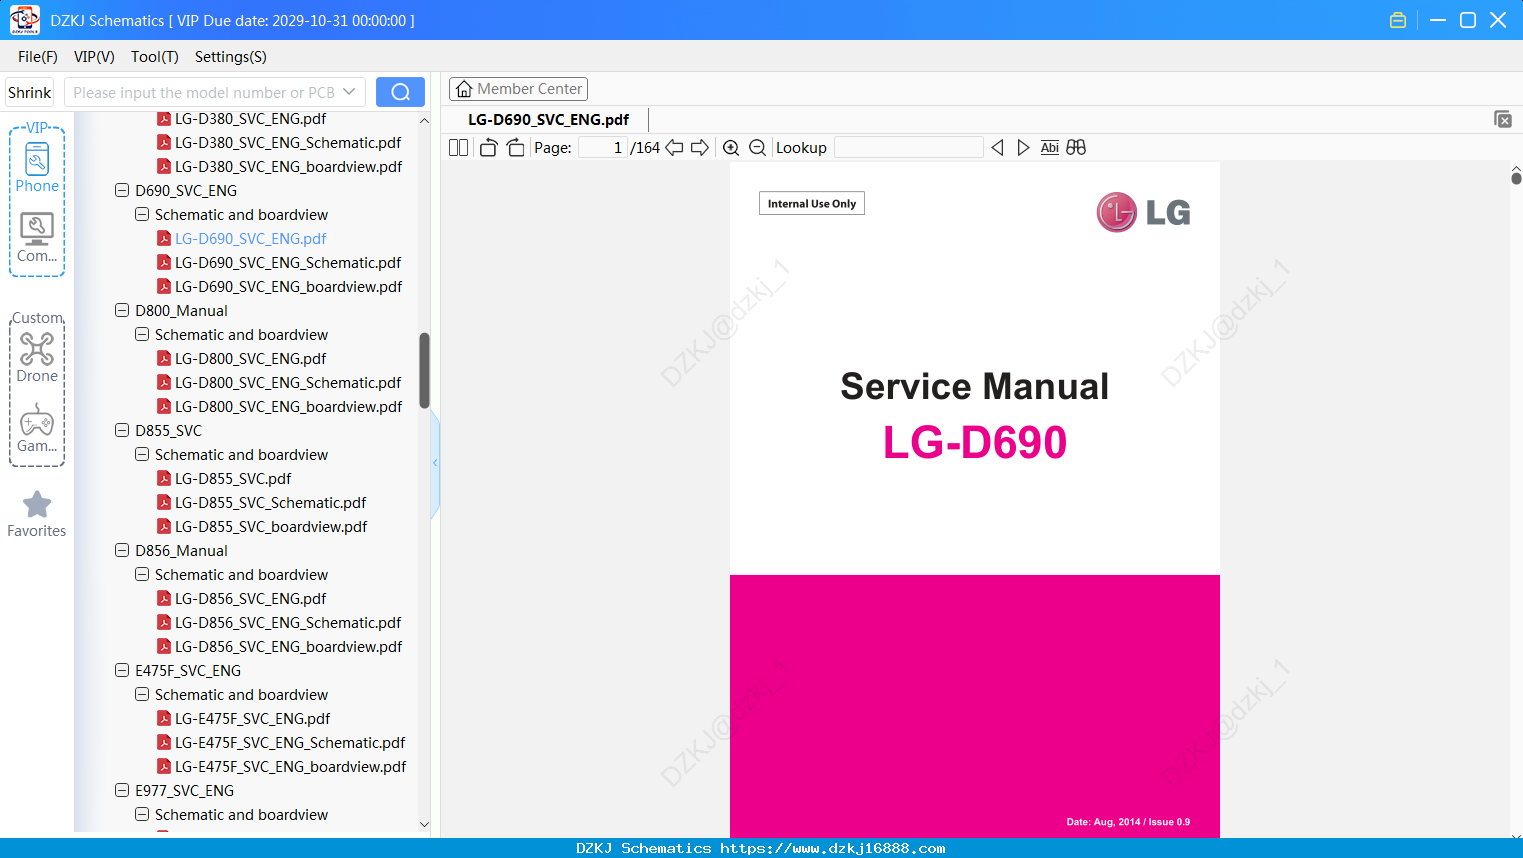Open the Computer category icon
Screen dimensions: 1523x858
click(x=37, y=238)
